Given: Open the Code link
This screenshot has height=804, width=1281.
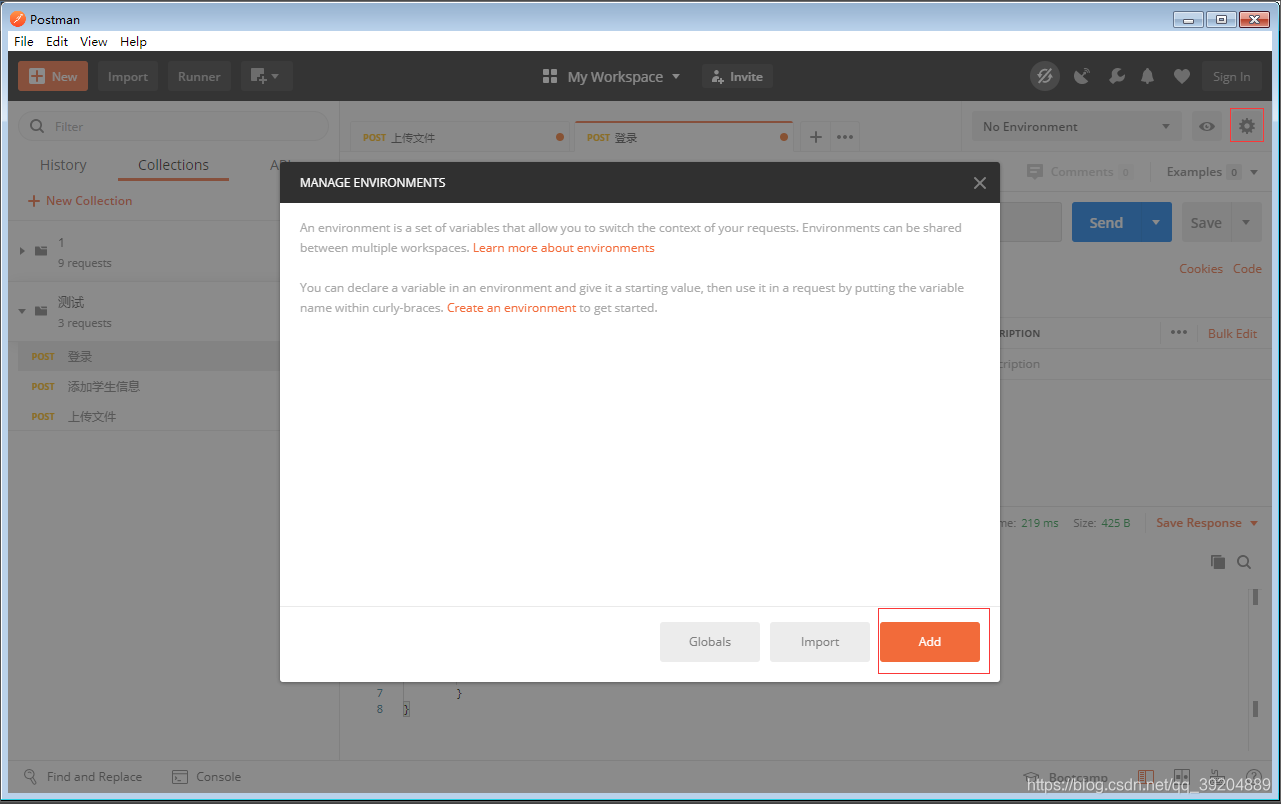Looking at the screenshot, I should tap(1247, 269).
